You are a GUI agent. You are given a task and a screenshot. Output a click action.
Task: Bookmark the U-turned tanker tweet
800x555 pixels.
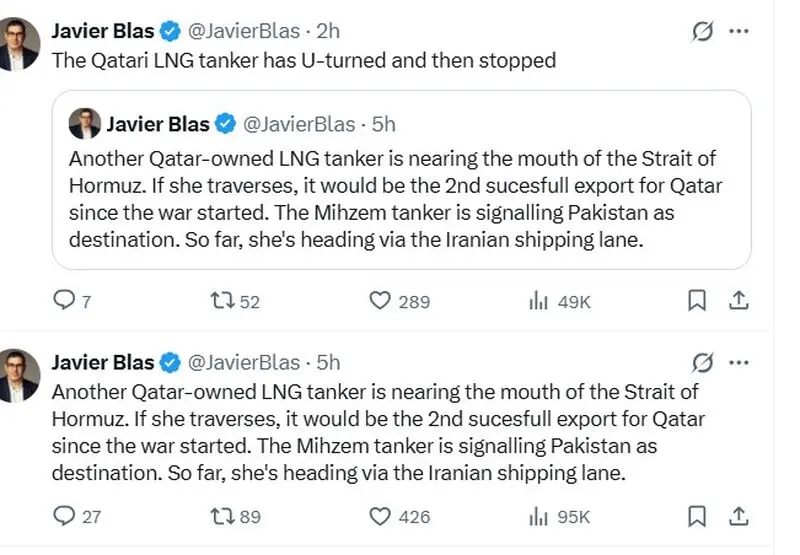coord(697,300)
